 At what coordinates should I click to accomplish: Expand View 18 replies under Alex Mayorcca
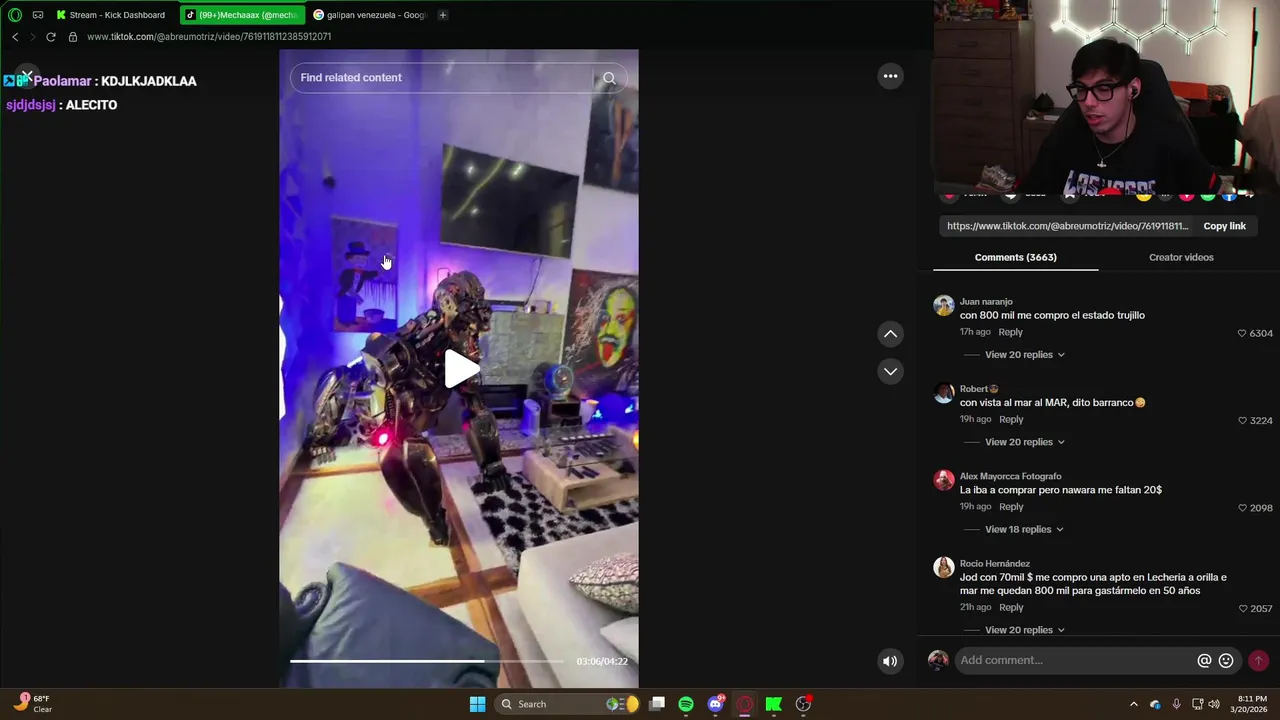click(1024, 530)
